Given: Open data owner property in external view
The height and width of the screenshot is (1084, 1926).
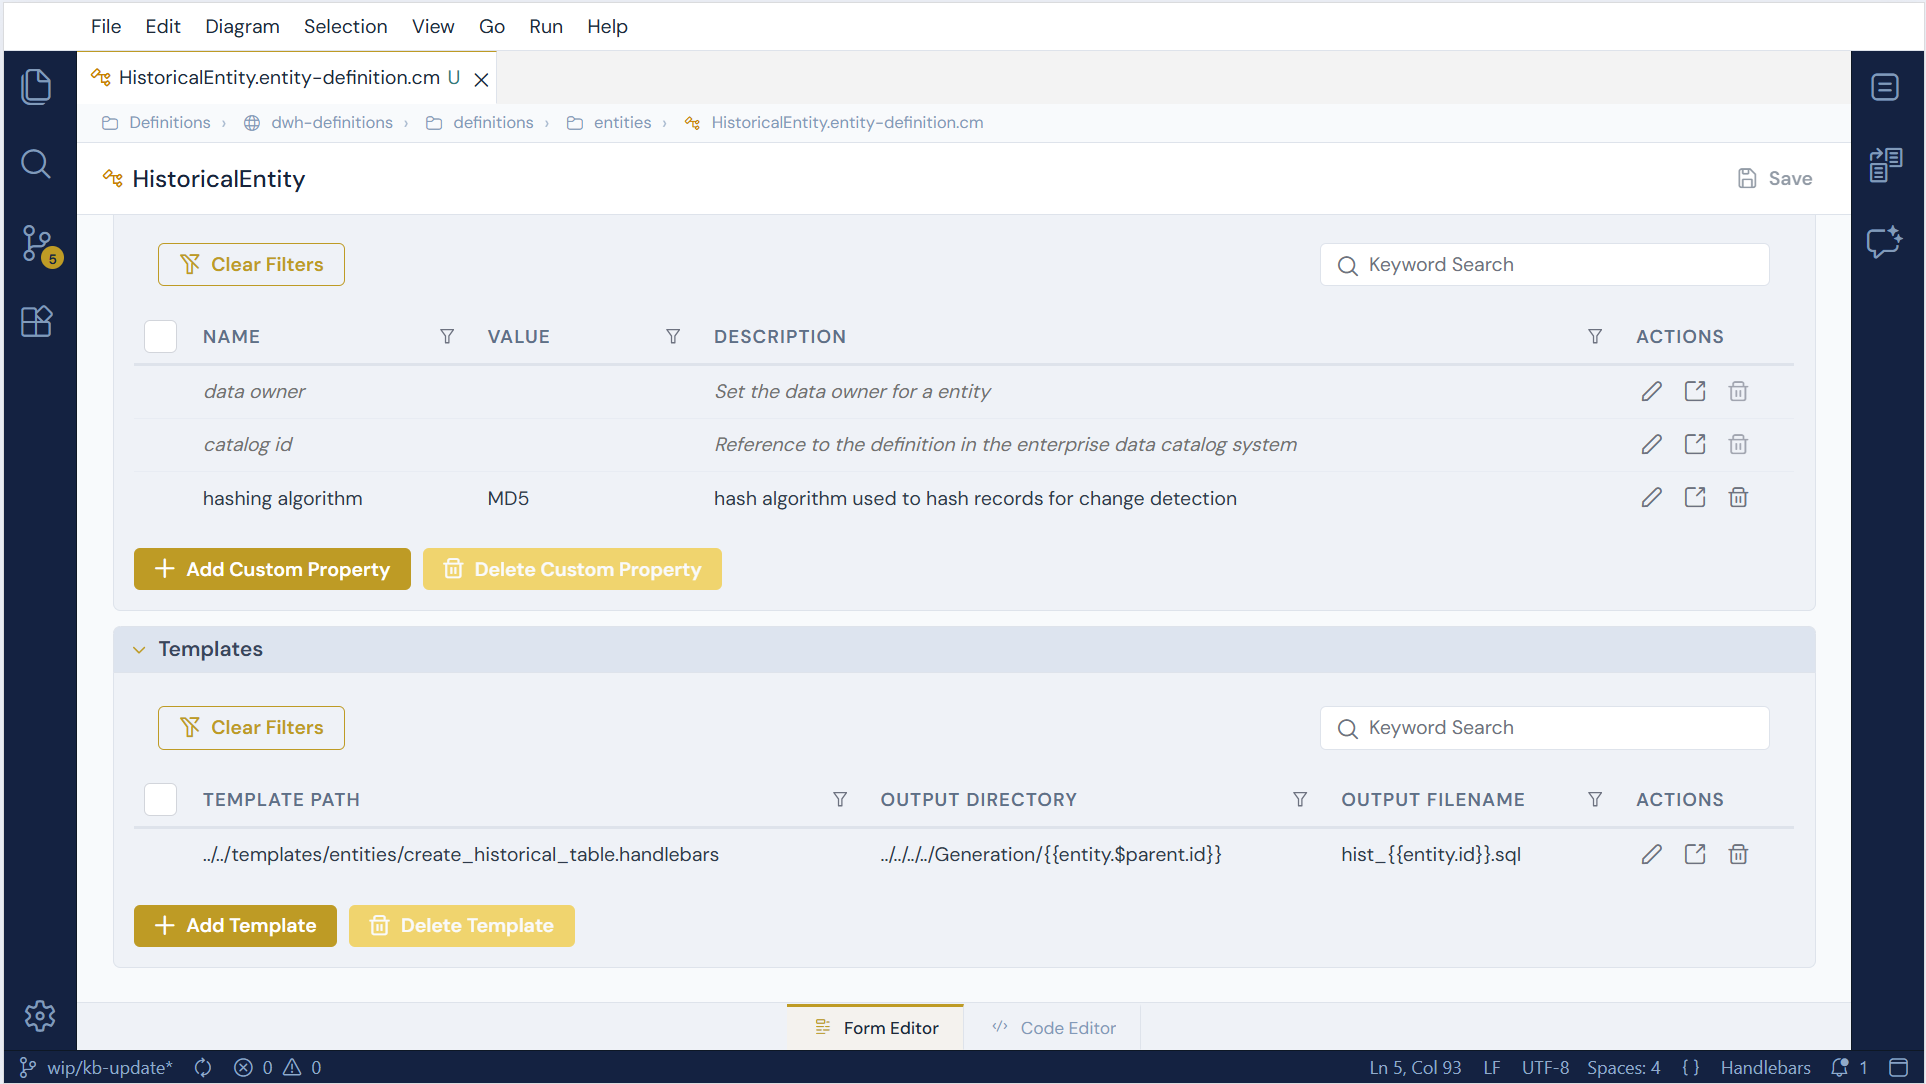Looking at the screenshot, I should pos(1695,391).
